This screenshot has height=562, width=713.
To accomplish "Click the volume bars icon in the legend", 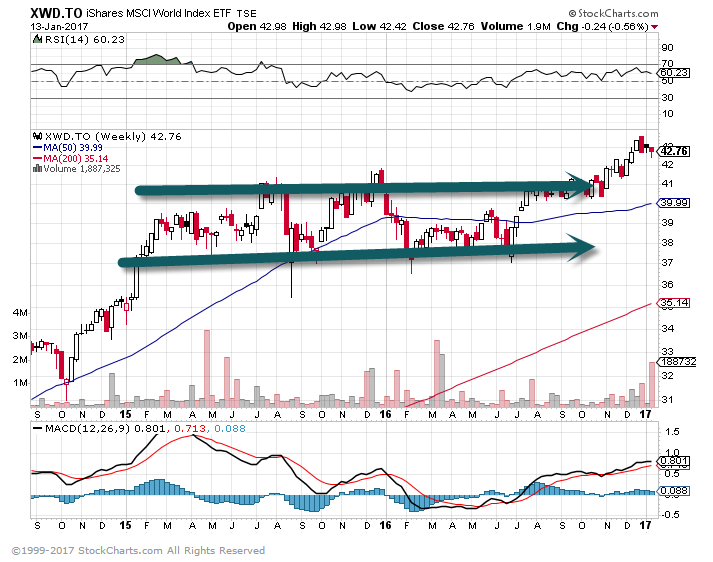I will pos(37,169).
